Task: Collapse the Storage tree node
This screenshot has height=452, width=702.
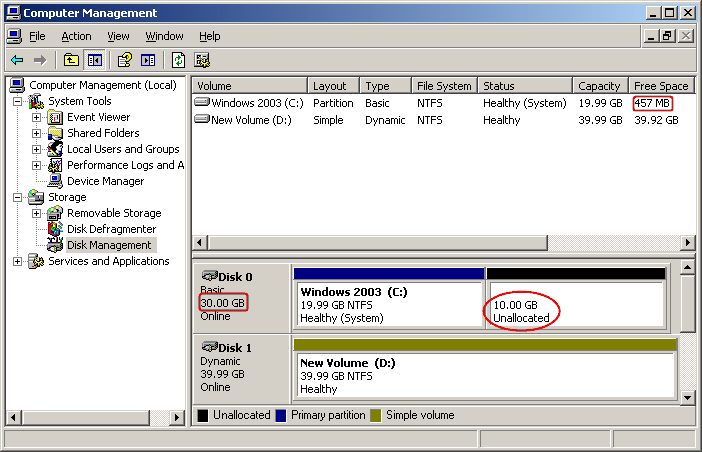Action: click(x=17, y=197)
